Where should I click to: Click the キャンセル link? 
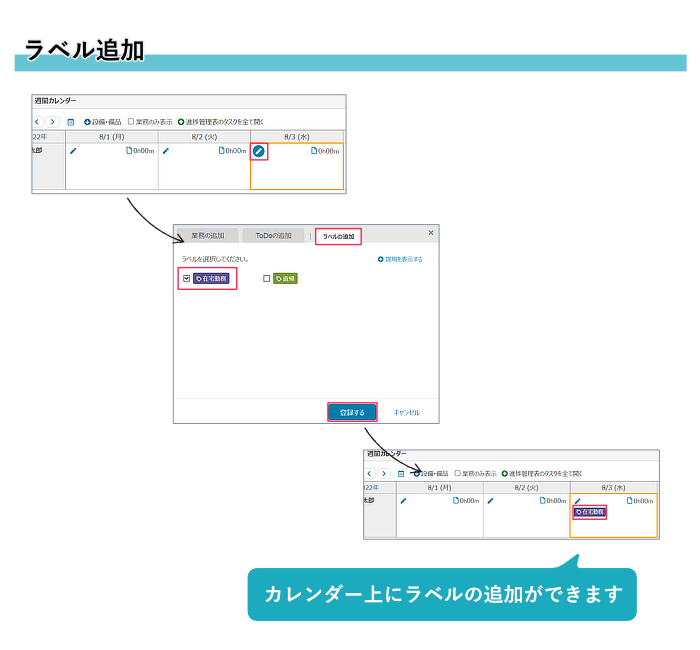pos(406,412)
